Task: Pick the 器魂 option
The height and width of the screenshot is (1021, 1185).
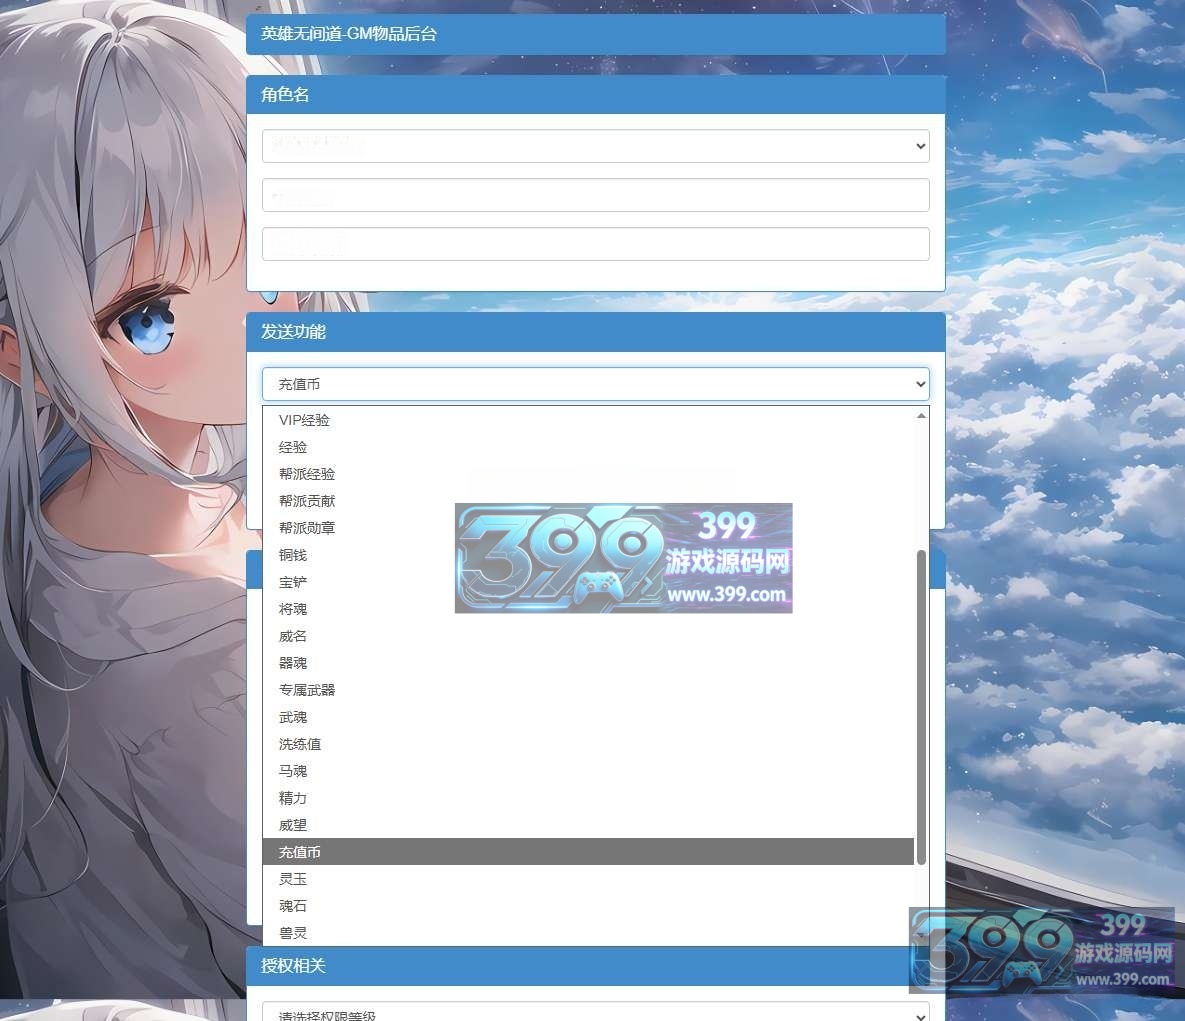Action: (x=588, y=663)
